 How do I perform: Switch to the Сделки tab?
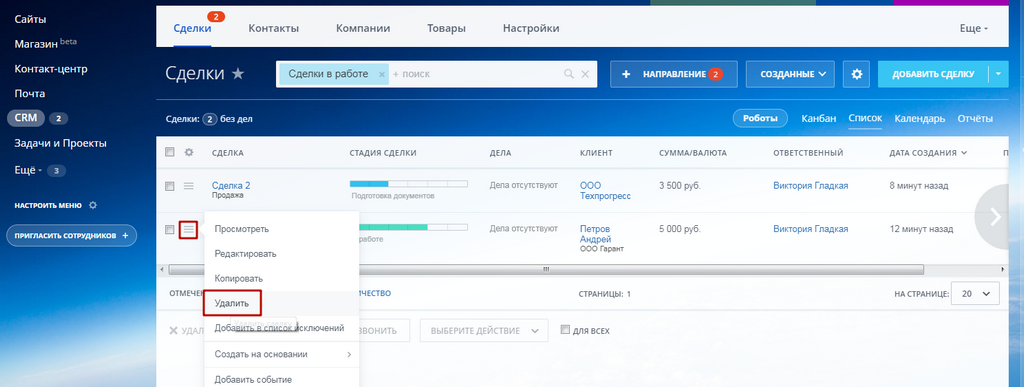192,29
